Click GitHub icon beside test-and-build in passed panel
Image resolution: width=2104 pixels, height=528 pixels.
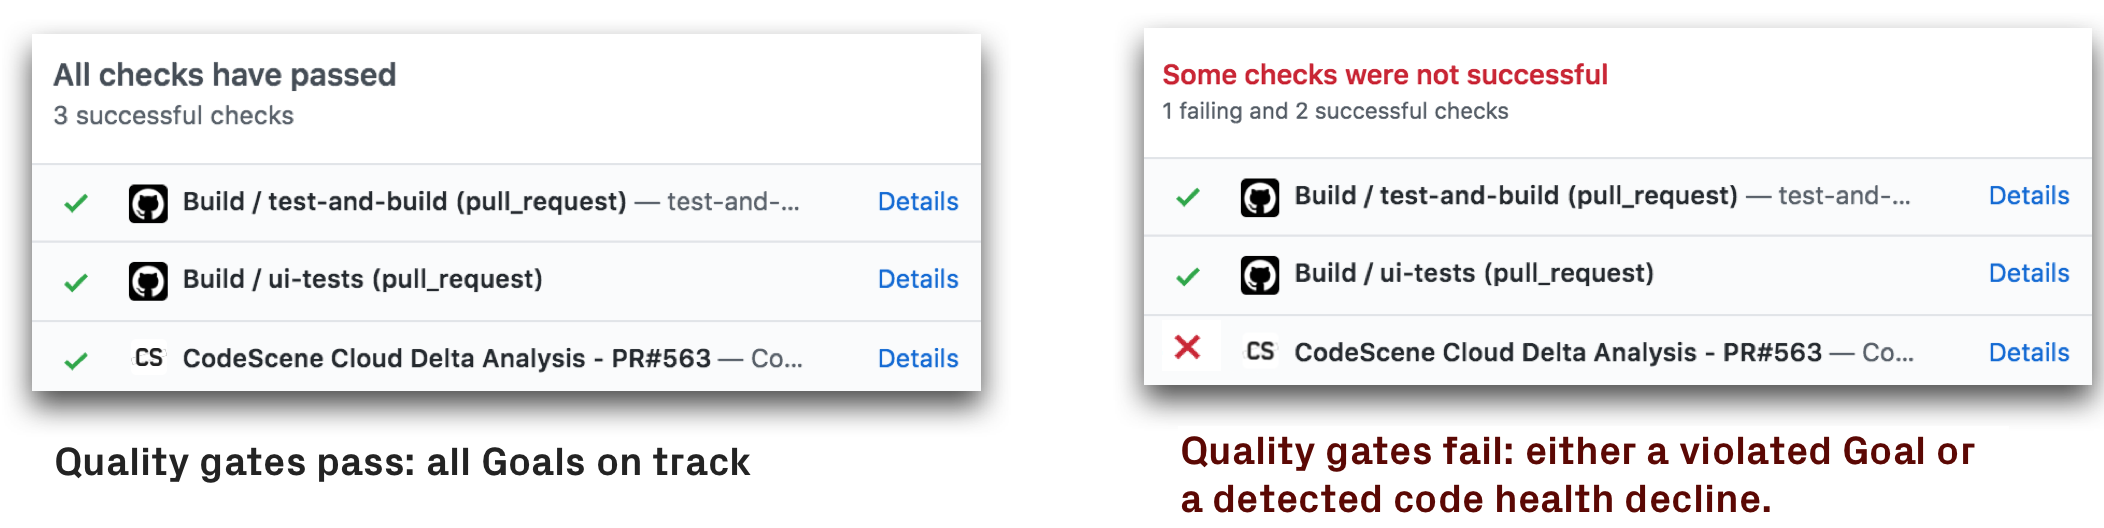click(148, 204)
